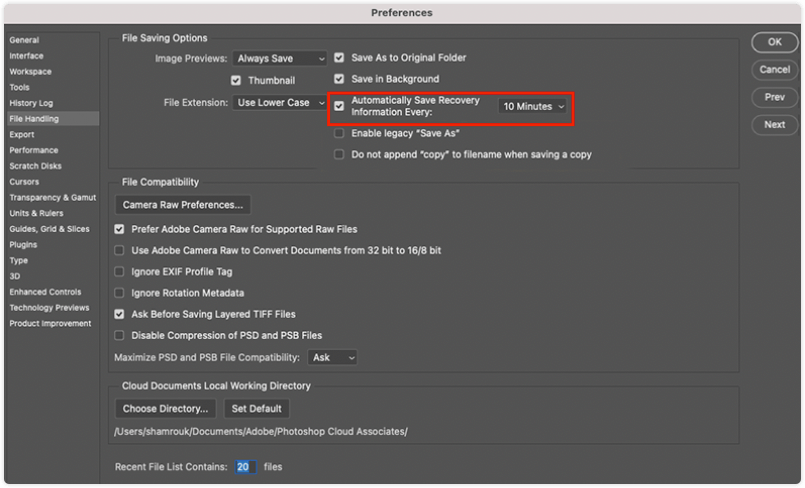Screen dimensions: 805x488
Task: Confirm preferences with the OK button
Action: coord(775,42)
